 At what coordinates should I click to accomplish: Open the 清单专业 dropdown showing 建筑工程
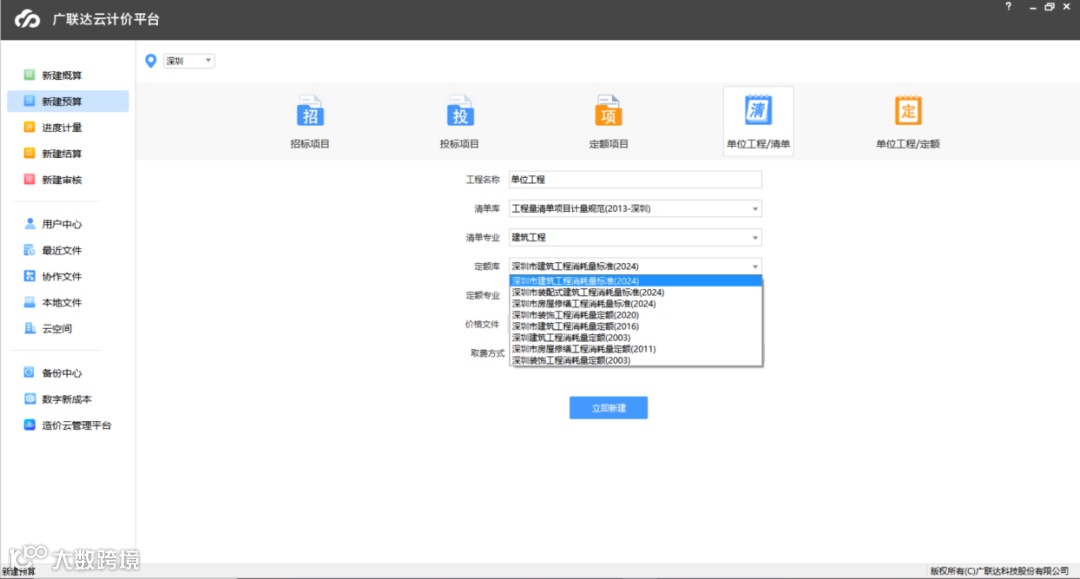pos(635,238)
